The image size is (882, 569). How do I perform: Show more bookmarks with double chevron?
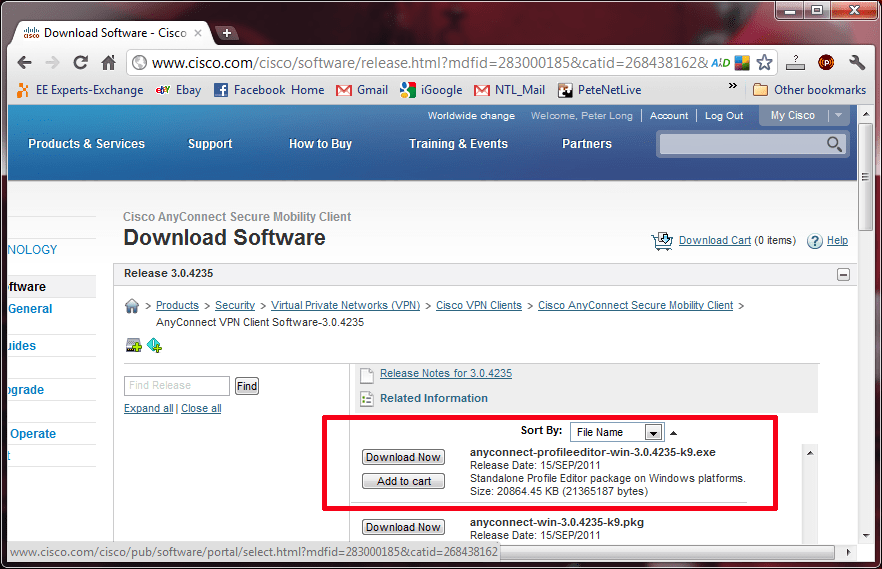click(732, 85)
